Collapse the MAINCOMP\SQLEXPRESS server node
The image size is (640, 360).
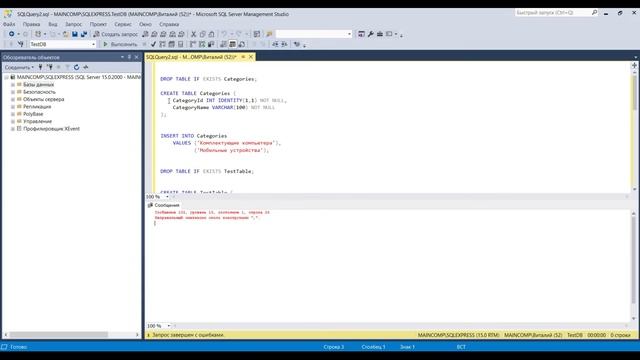pyautogui.click(x=6, y=77)
